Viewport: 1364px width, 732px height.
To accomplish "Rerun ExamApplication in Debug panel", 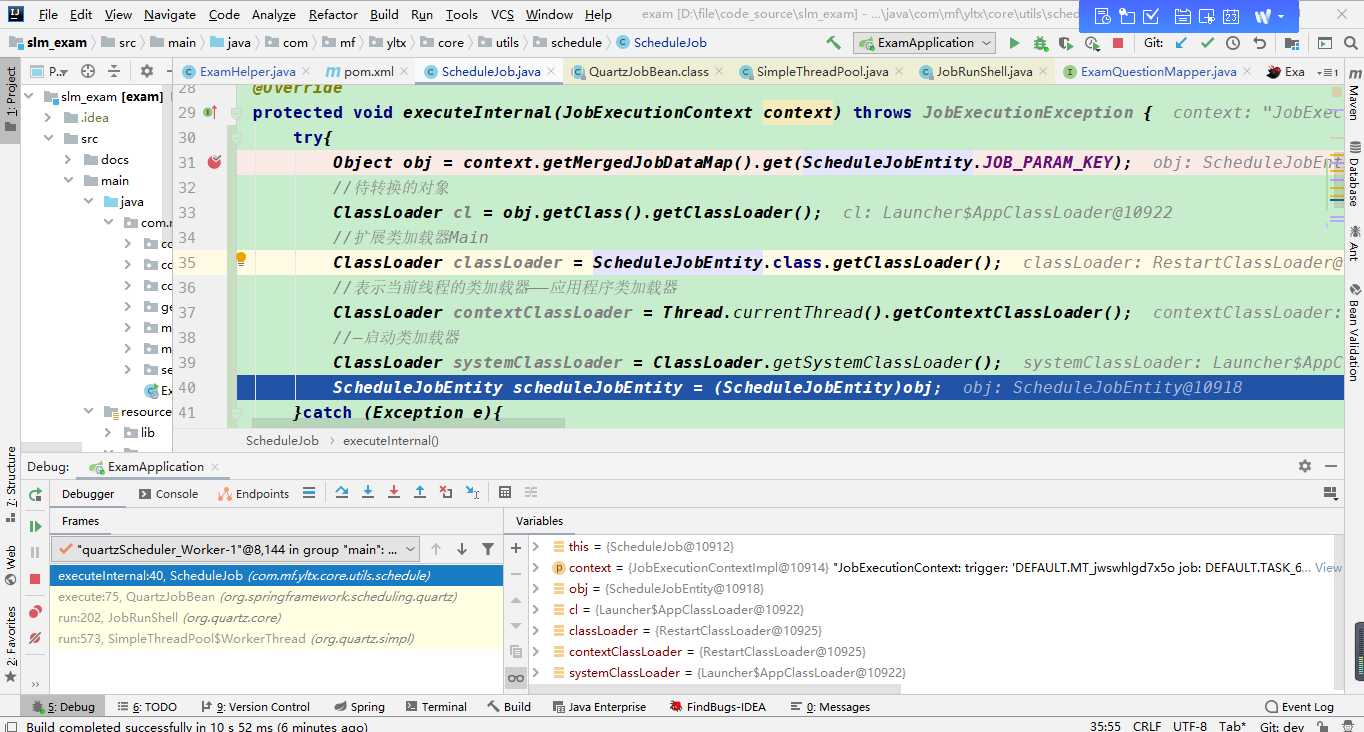I will click(x=35, y=494).
